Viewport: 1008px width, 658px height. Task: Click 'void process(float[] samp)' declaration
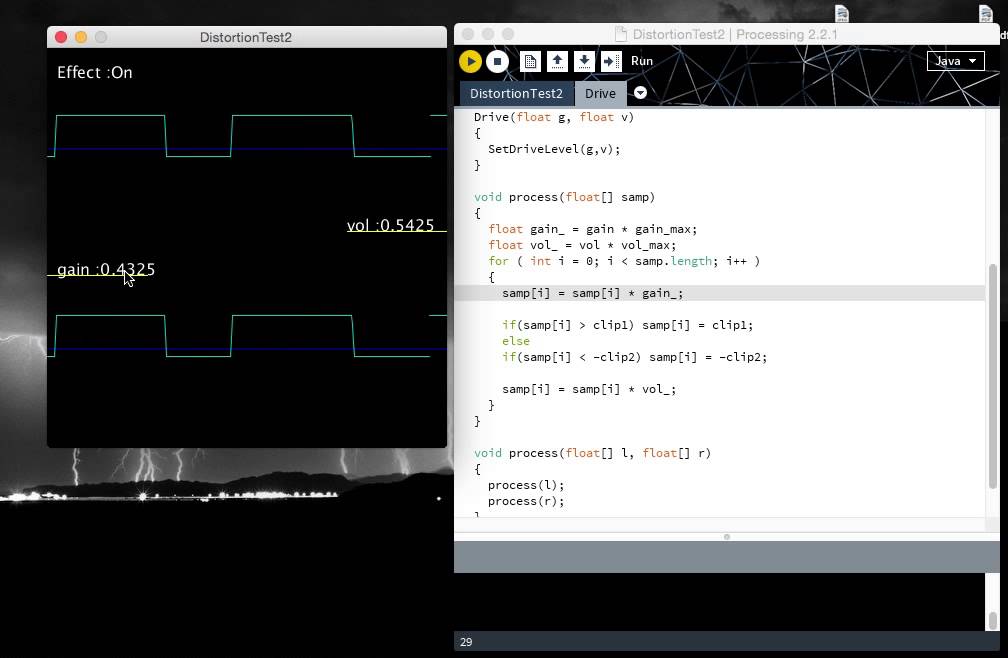click(564, 197)
